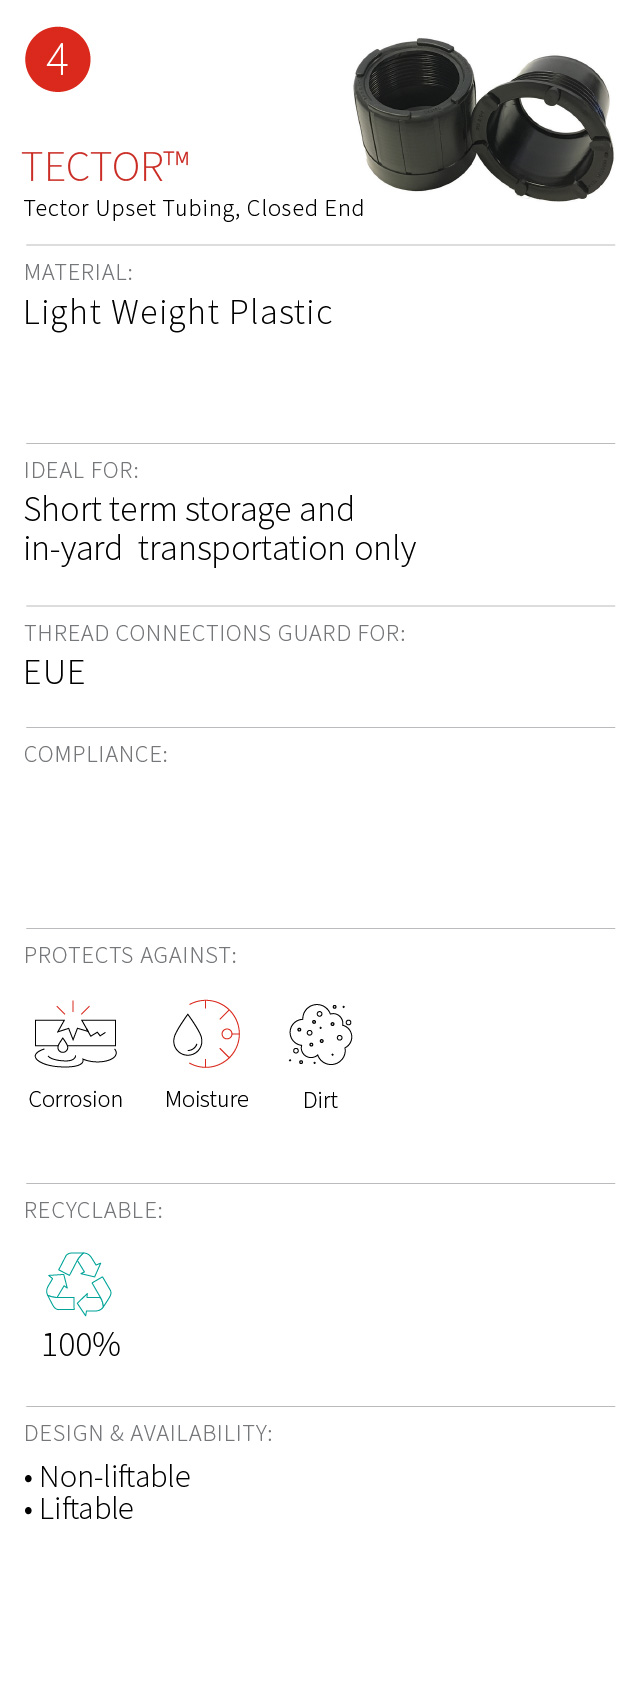Image resolution: width=641 pixels, height=1694 pixels.
Task: Click the EUE thread connection value
Action: [x=55, y=673]
